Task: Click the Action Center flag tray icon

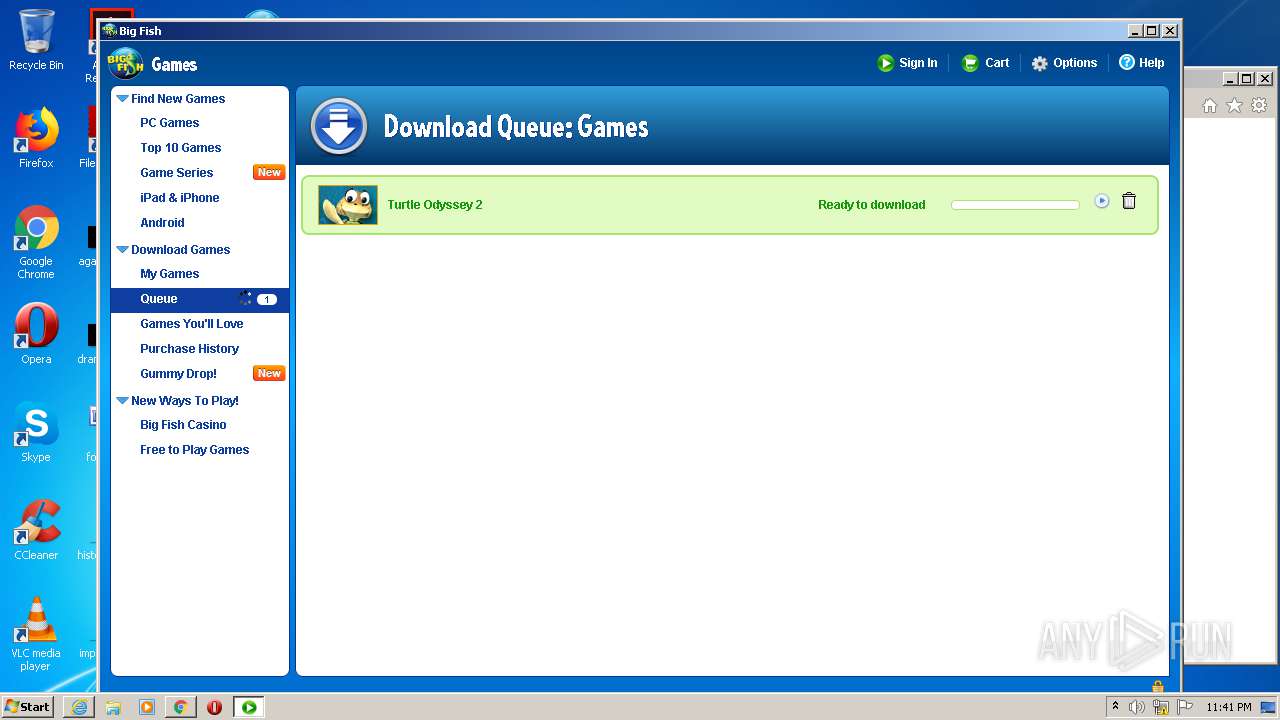Action: point(1185,707)
